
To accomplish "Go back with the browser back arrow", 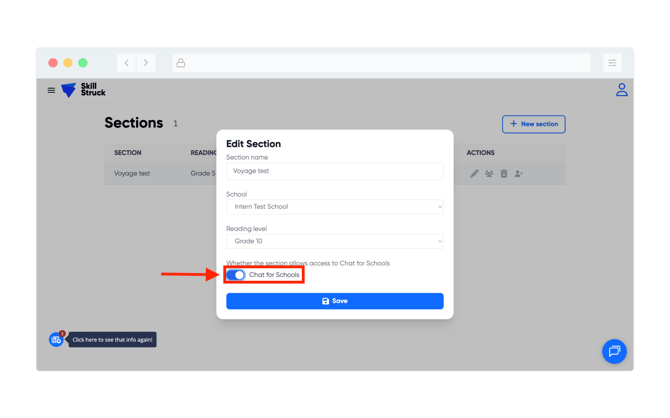I will coord(127,63).
